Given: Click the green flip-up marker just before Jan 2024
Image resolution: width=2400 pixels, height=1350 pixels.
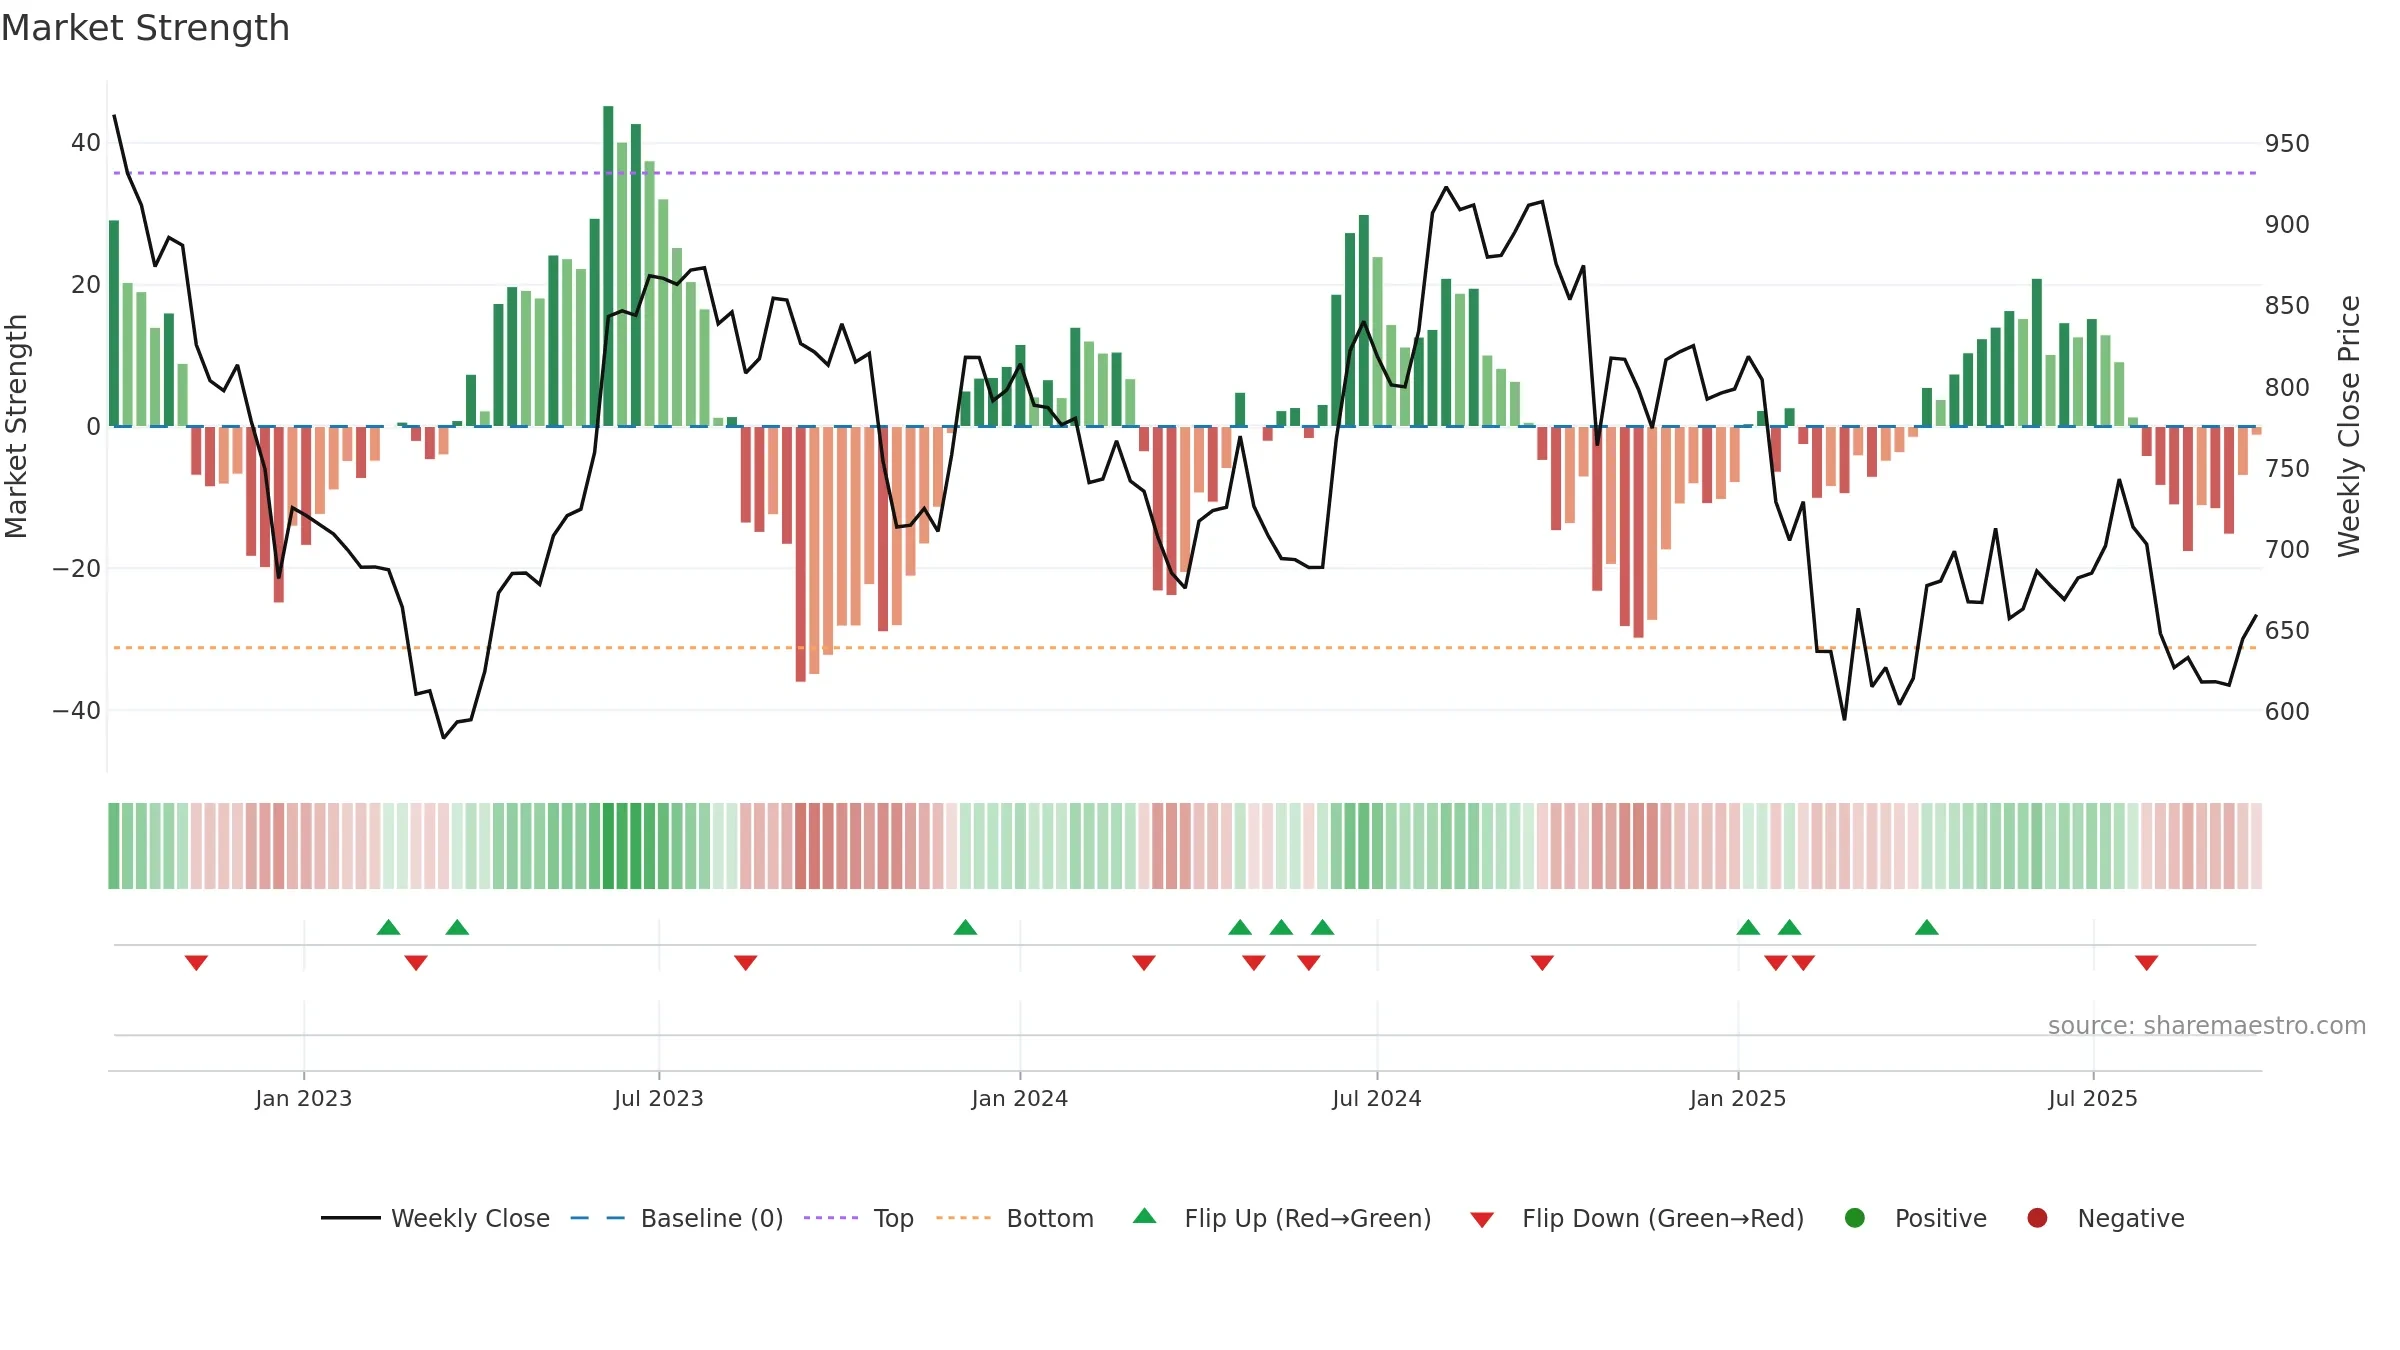Looking at the screenshot, I should coord(965,927).
